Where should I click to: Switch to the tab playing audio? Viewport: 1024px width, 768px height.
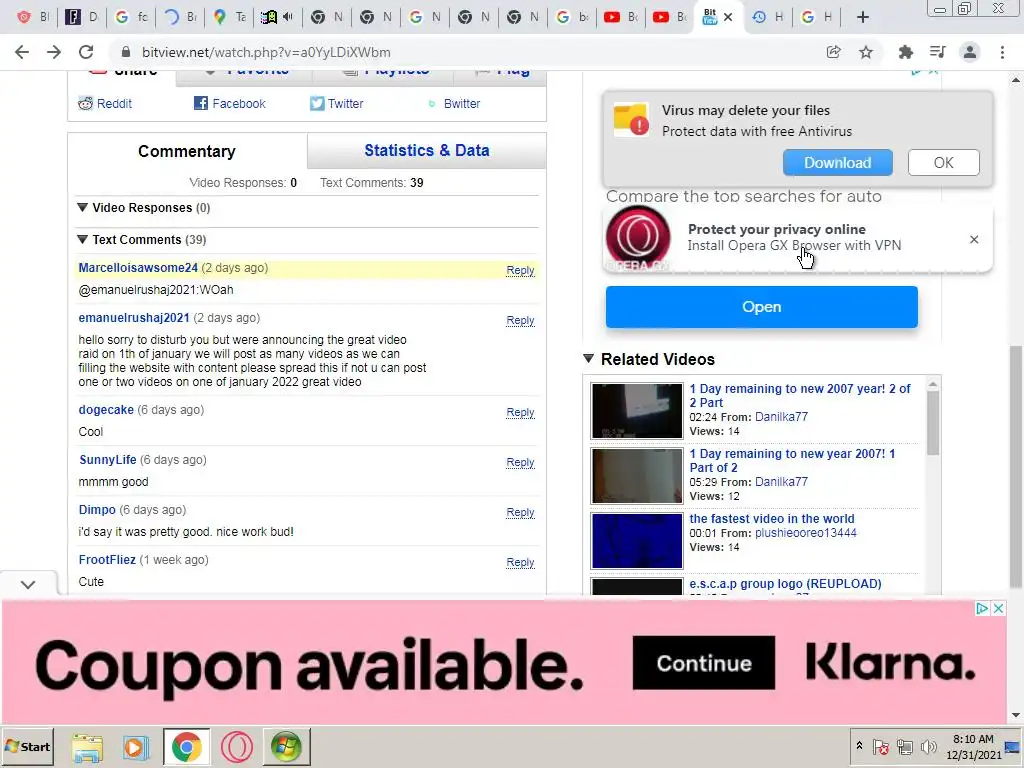(x=278, y=17)
